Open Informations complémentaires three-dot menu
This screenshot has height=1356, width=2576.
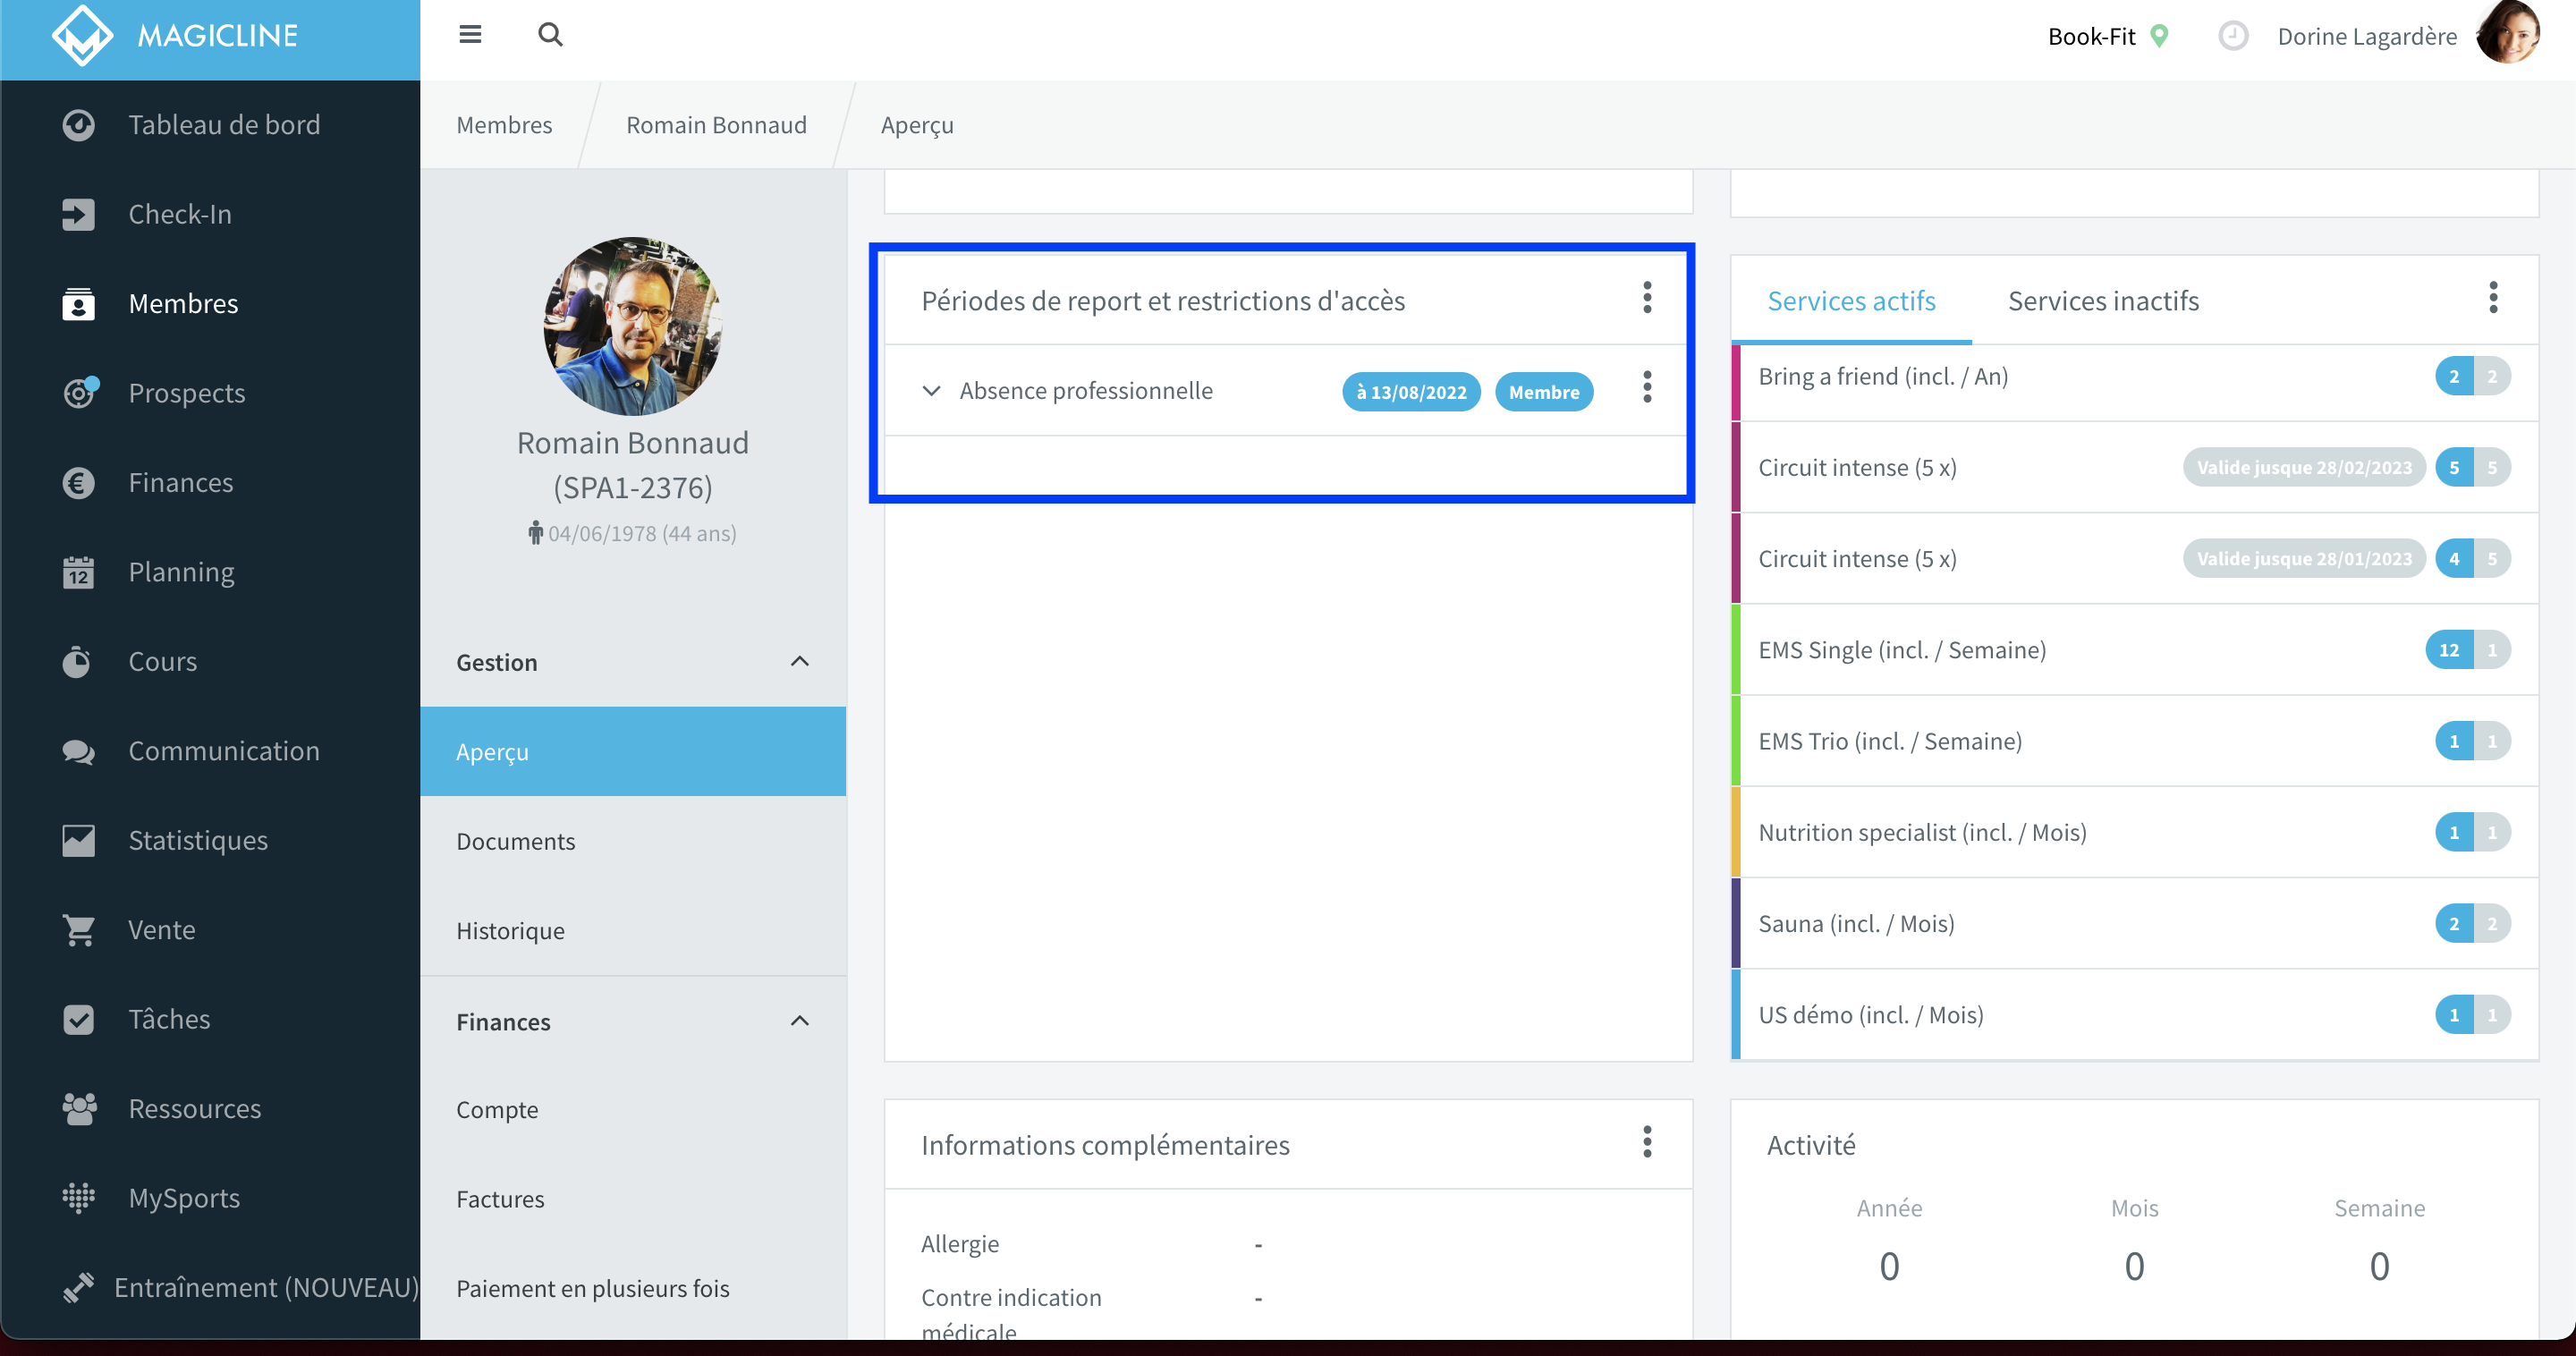(1647, 1142)
